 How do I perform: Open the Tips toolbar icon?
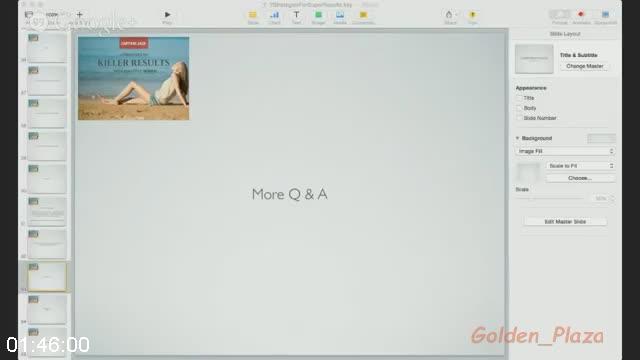click(473, 15)
